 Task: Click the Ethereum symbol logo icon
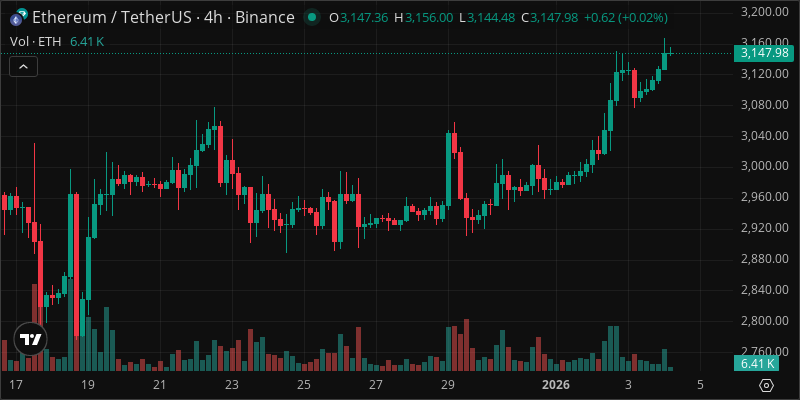(x=19, y=18)
